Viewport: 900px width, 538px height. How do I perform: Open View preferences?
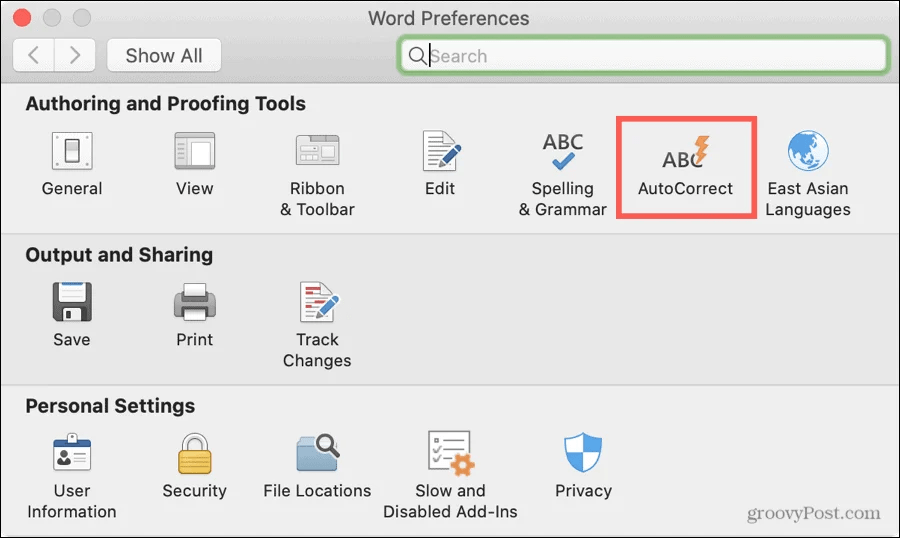pyautogui.click(x=195, y=164)
